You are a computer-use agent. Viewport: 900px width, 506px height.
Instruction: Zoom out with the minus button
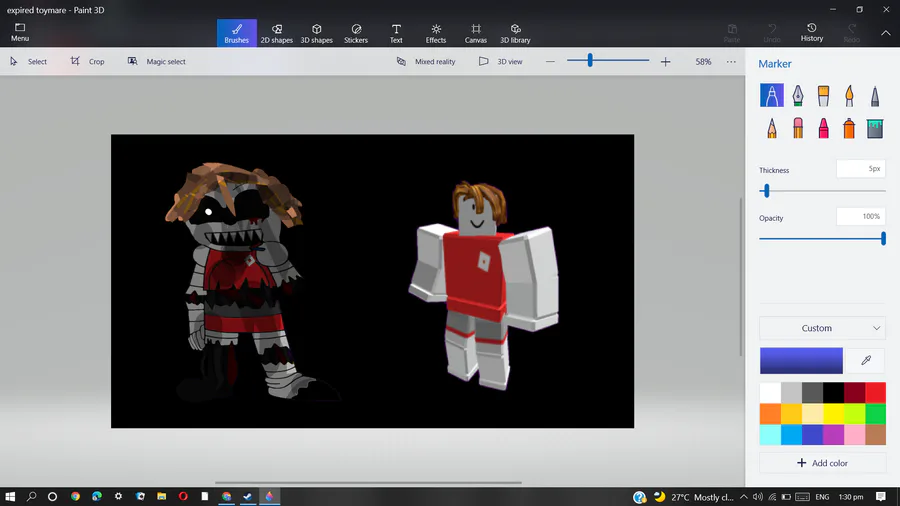[550, 61]
